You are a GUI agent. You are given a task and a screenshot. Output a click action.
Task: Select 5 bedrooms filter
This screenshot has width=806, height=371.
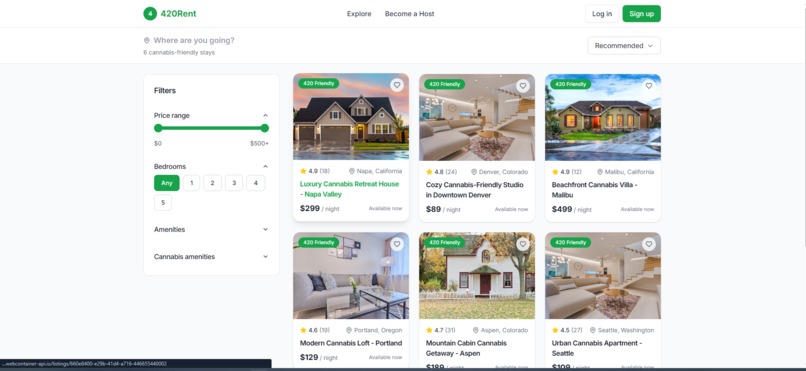(x=163, y=202)
